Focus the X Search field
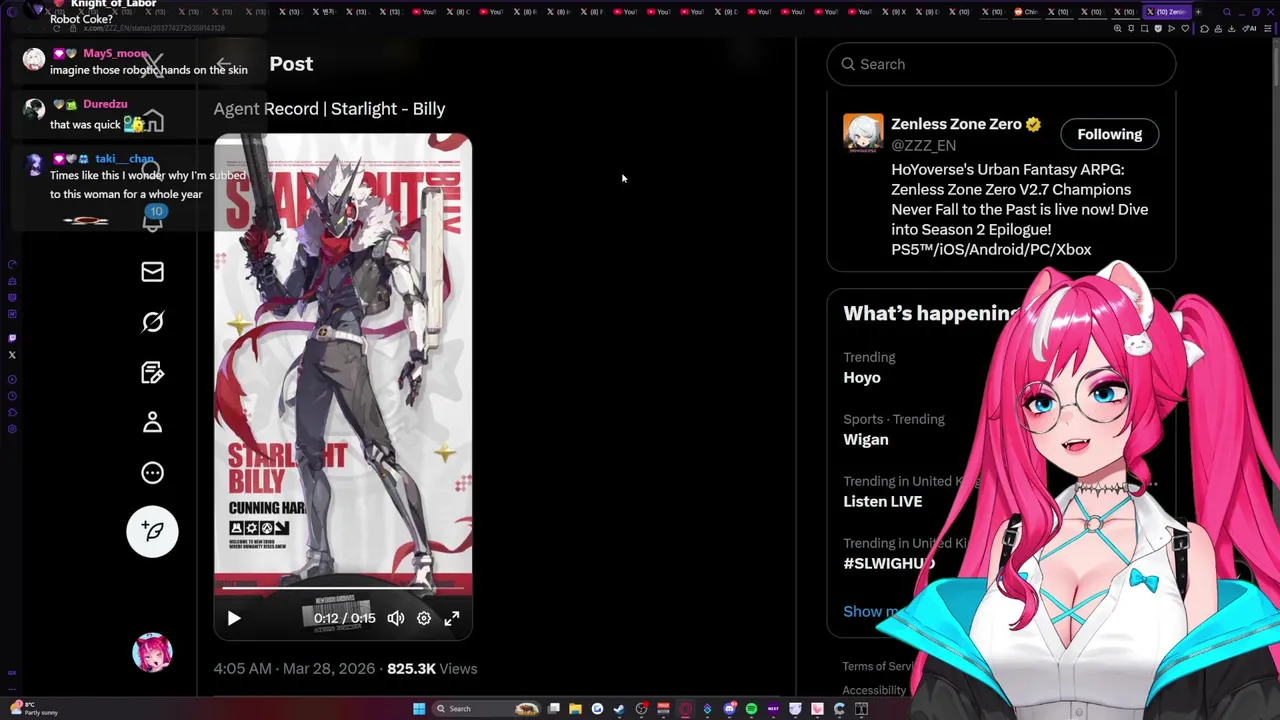Screen dimensions: 1280x720 click(1001, 64)
